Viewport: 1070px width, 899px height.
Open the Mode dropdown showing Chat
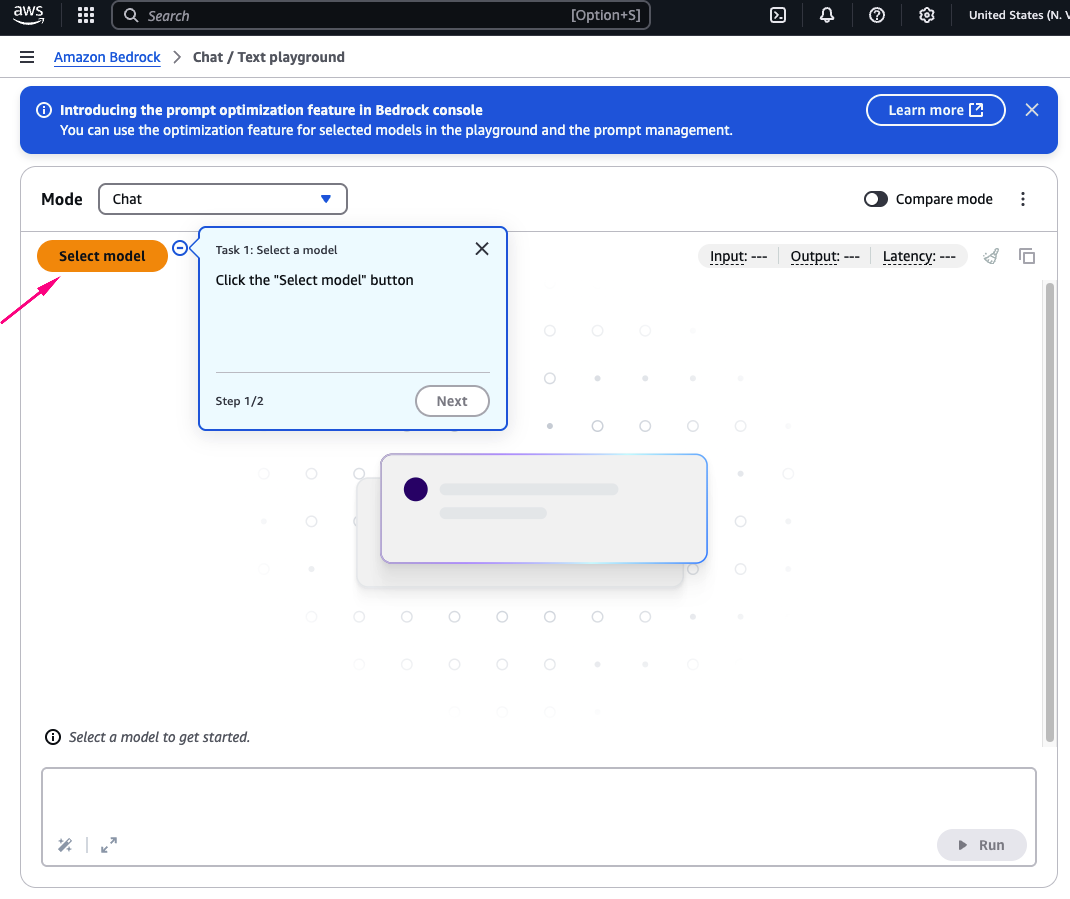pos(222,199)
